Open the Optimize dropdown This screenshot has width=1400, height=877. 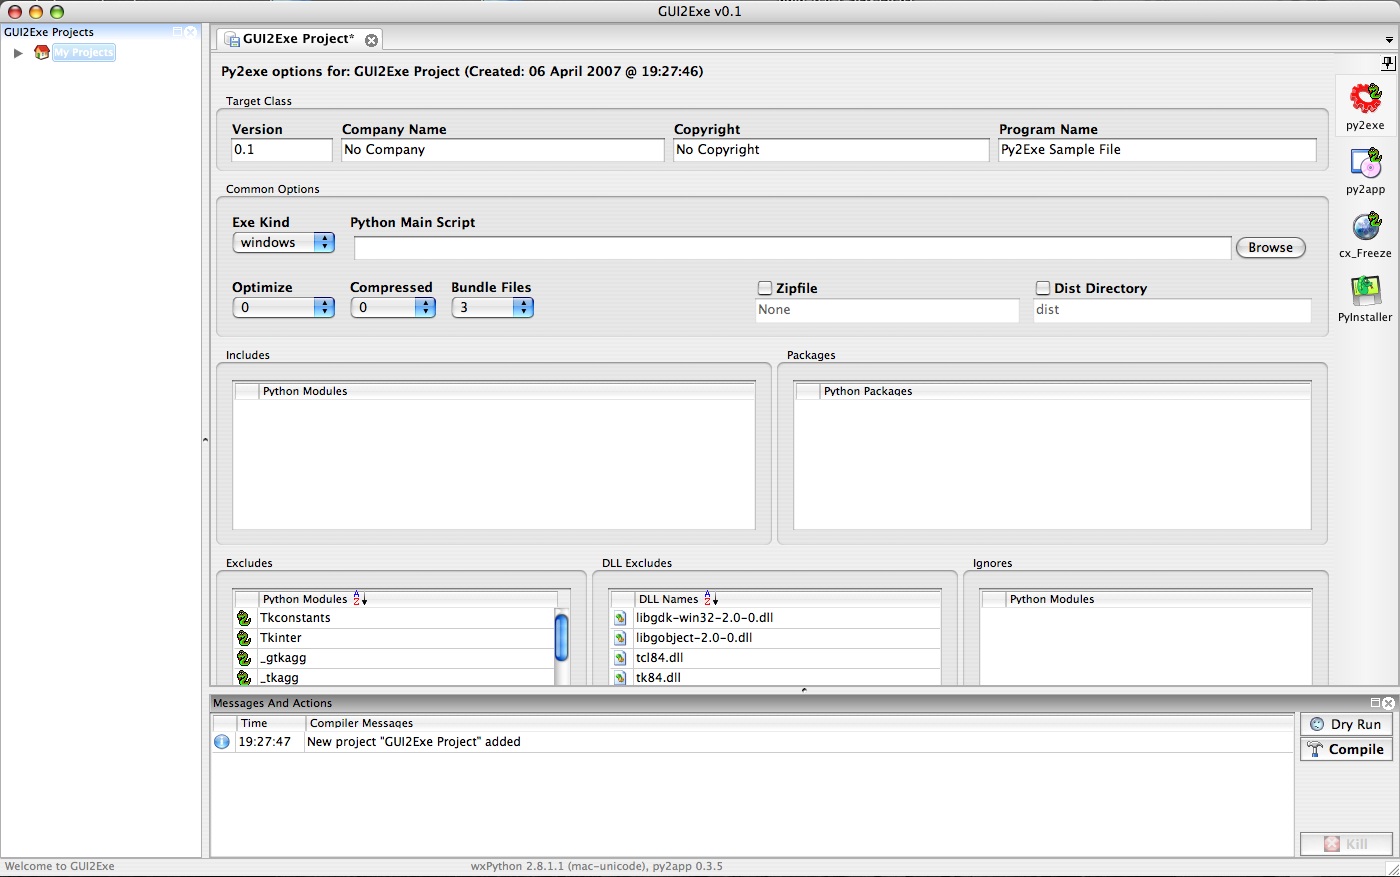pyautogui.click(x=283, y=308)
